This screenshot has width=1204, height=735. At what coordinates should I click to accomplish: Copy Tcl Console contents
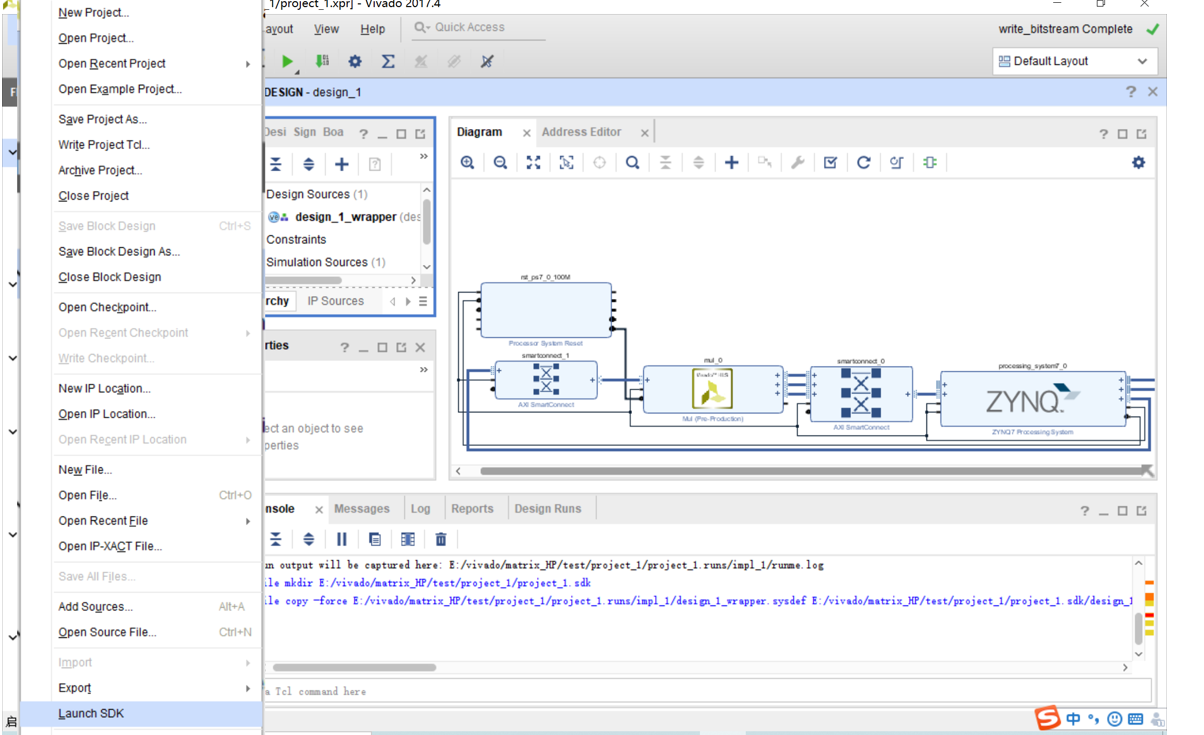click(374, 539)
